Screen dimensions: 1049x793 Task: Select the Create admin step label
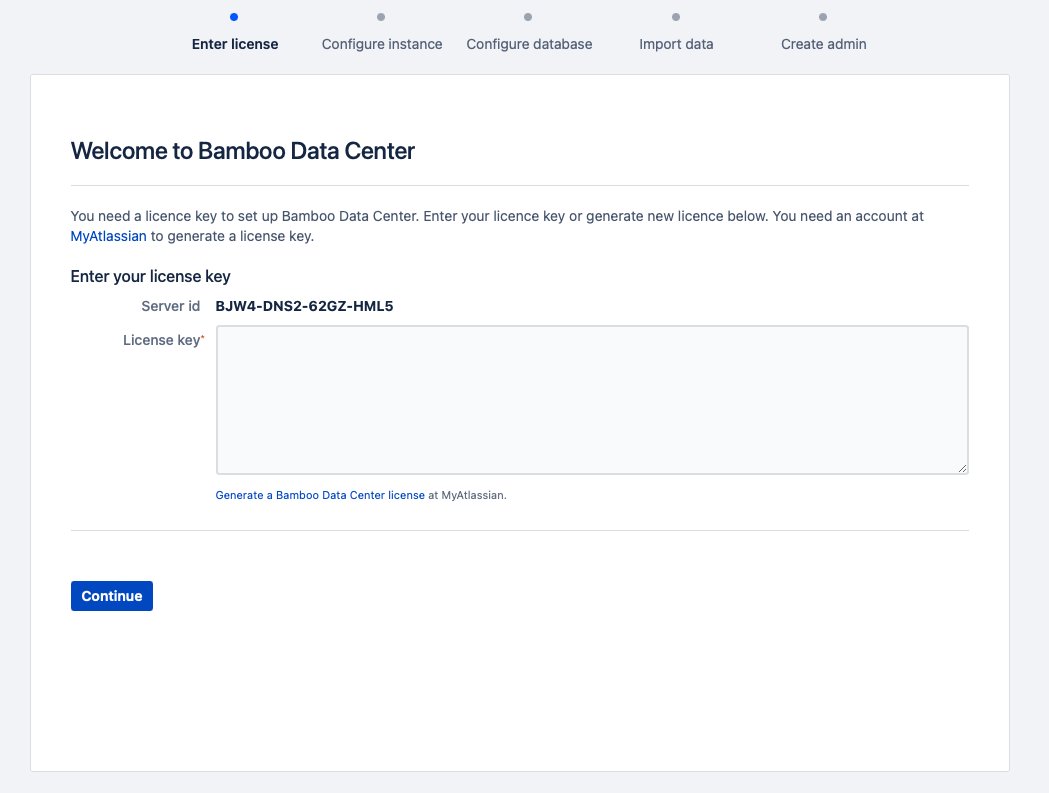(823, 44)
